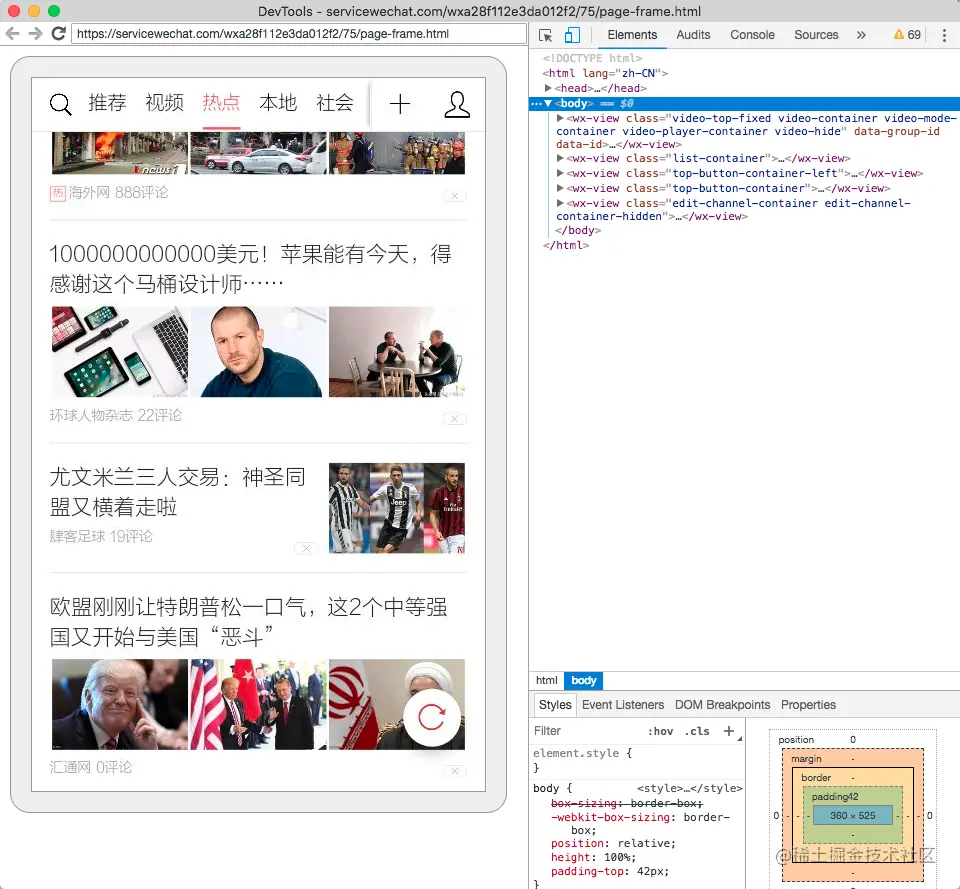Click the browser back arrow
The image size is (960, 889).
pyautogui.click(x=12, y=34)
